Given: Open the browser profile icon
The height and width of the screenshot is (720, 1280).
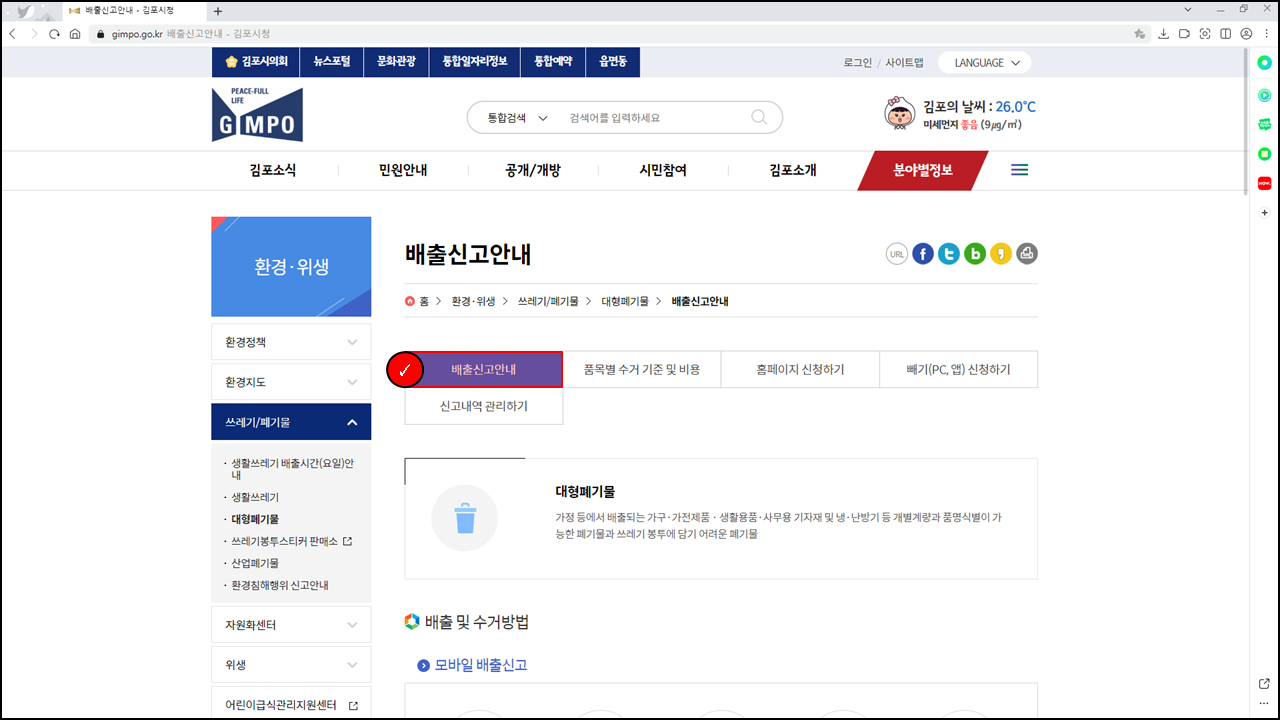Looking at the screenshot, I should pos(1246,34).
